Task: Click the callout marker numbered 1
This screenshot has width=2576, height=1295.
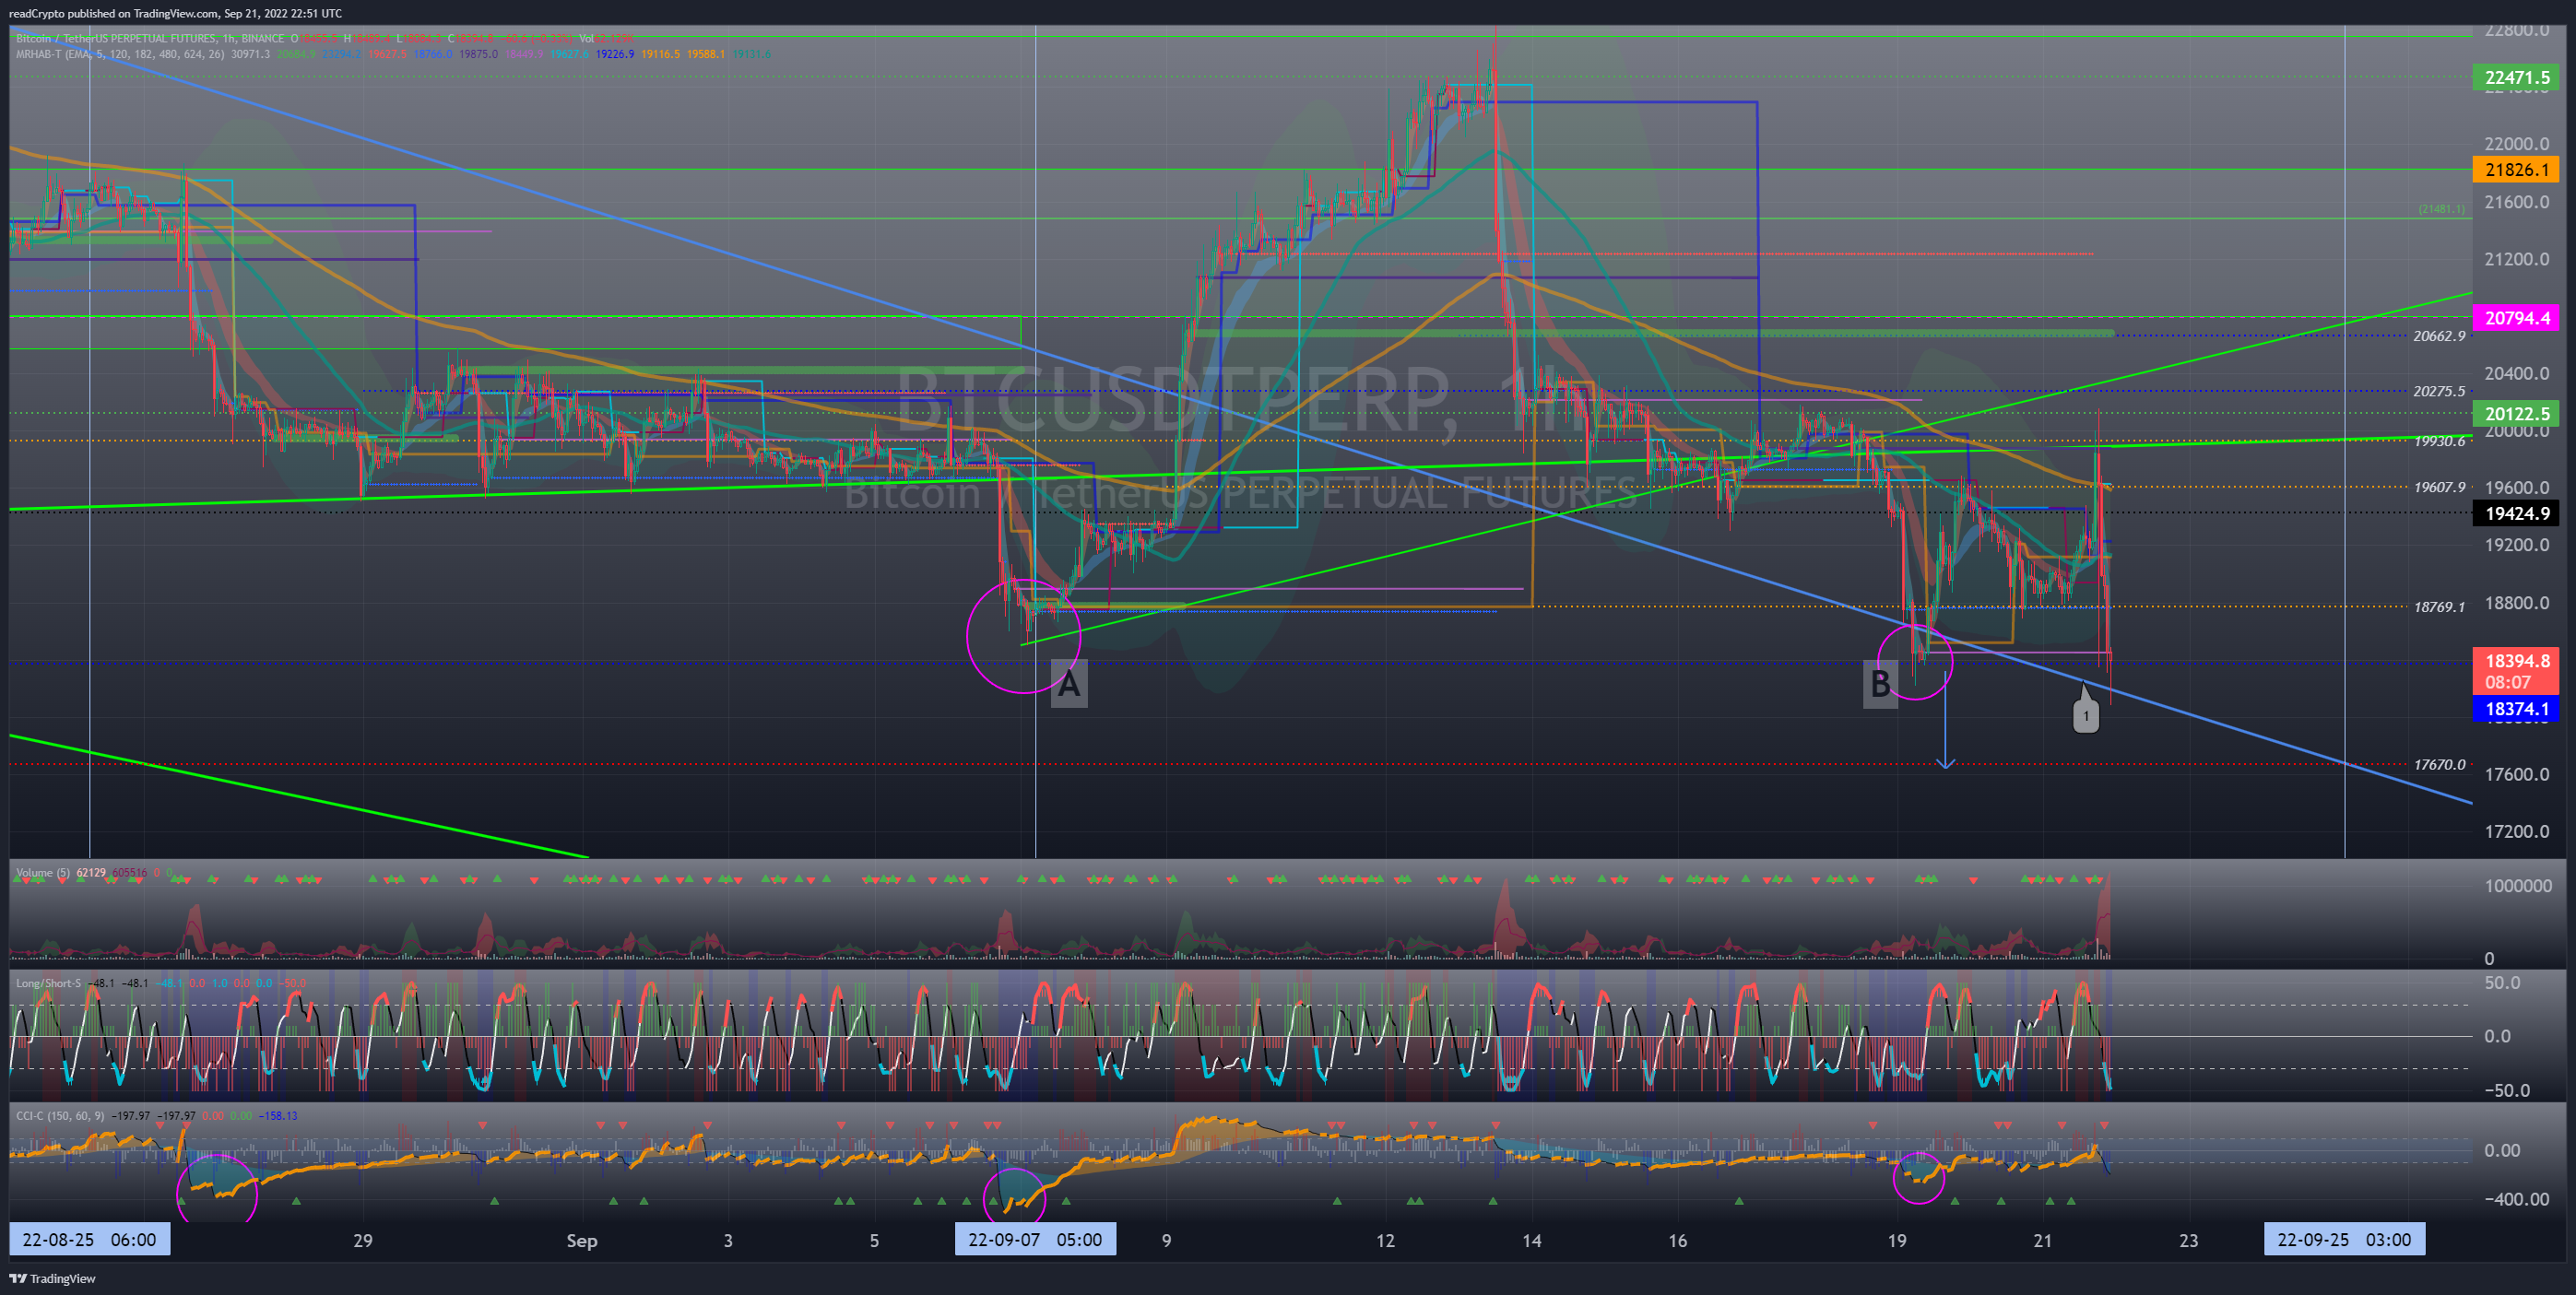Action: point(2085,715)
